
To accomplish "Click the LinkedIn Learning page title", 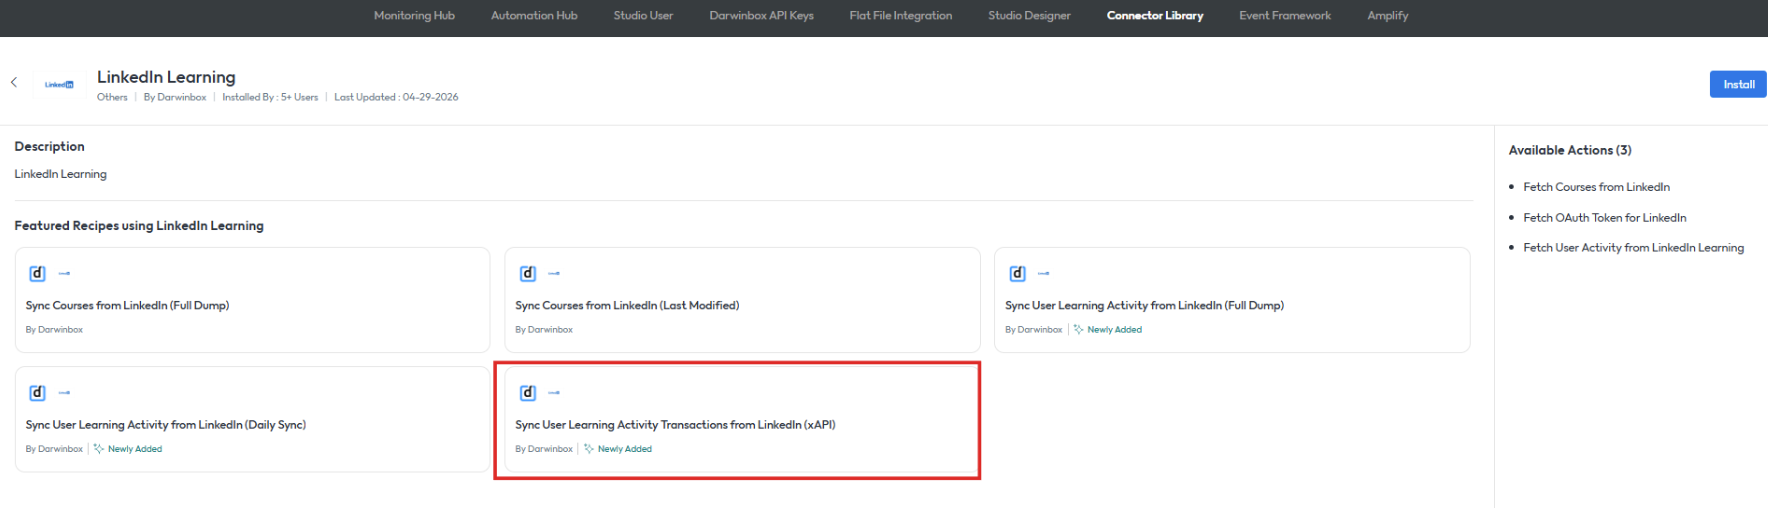I will [x=166, y=77].
